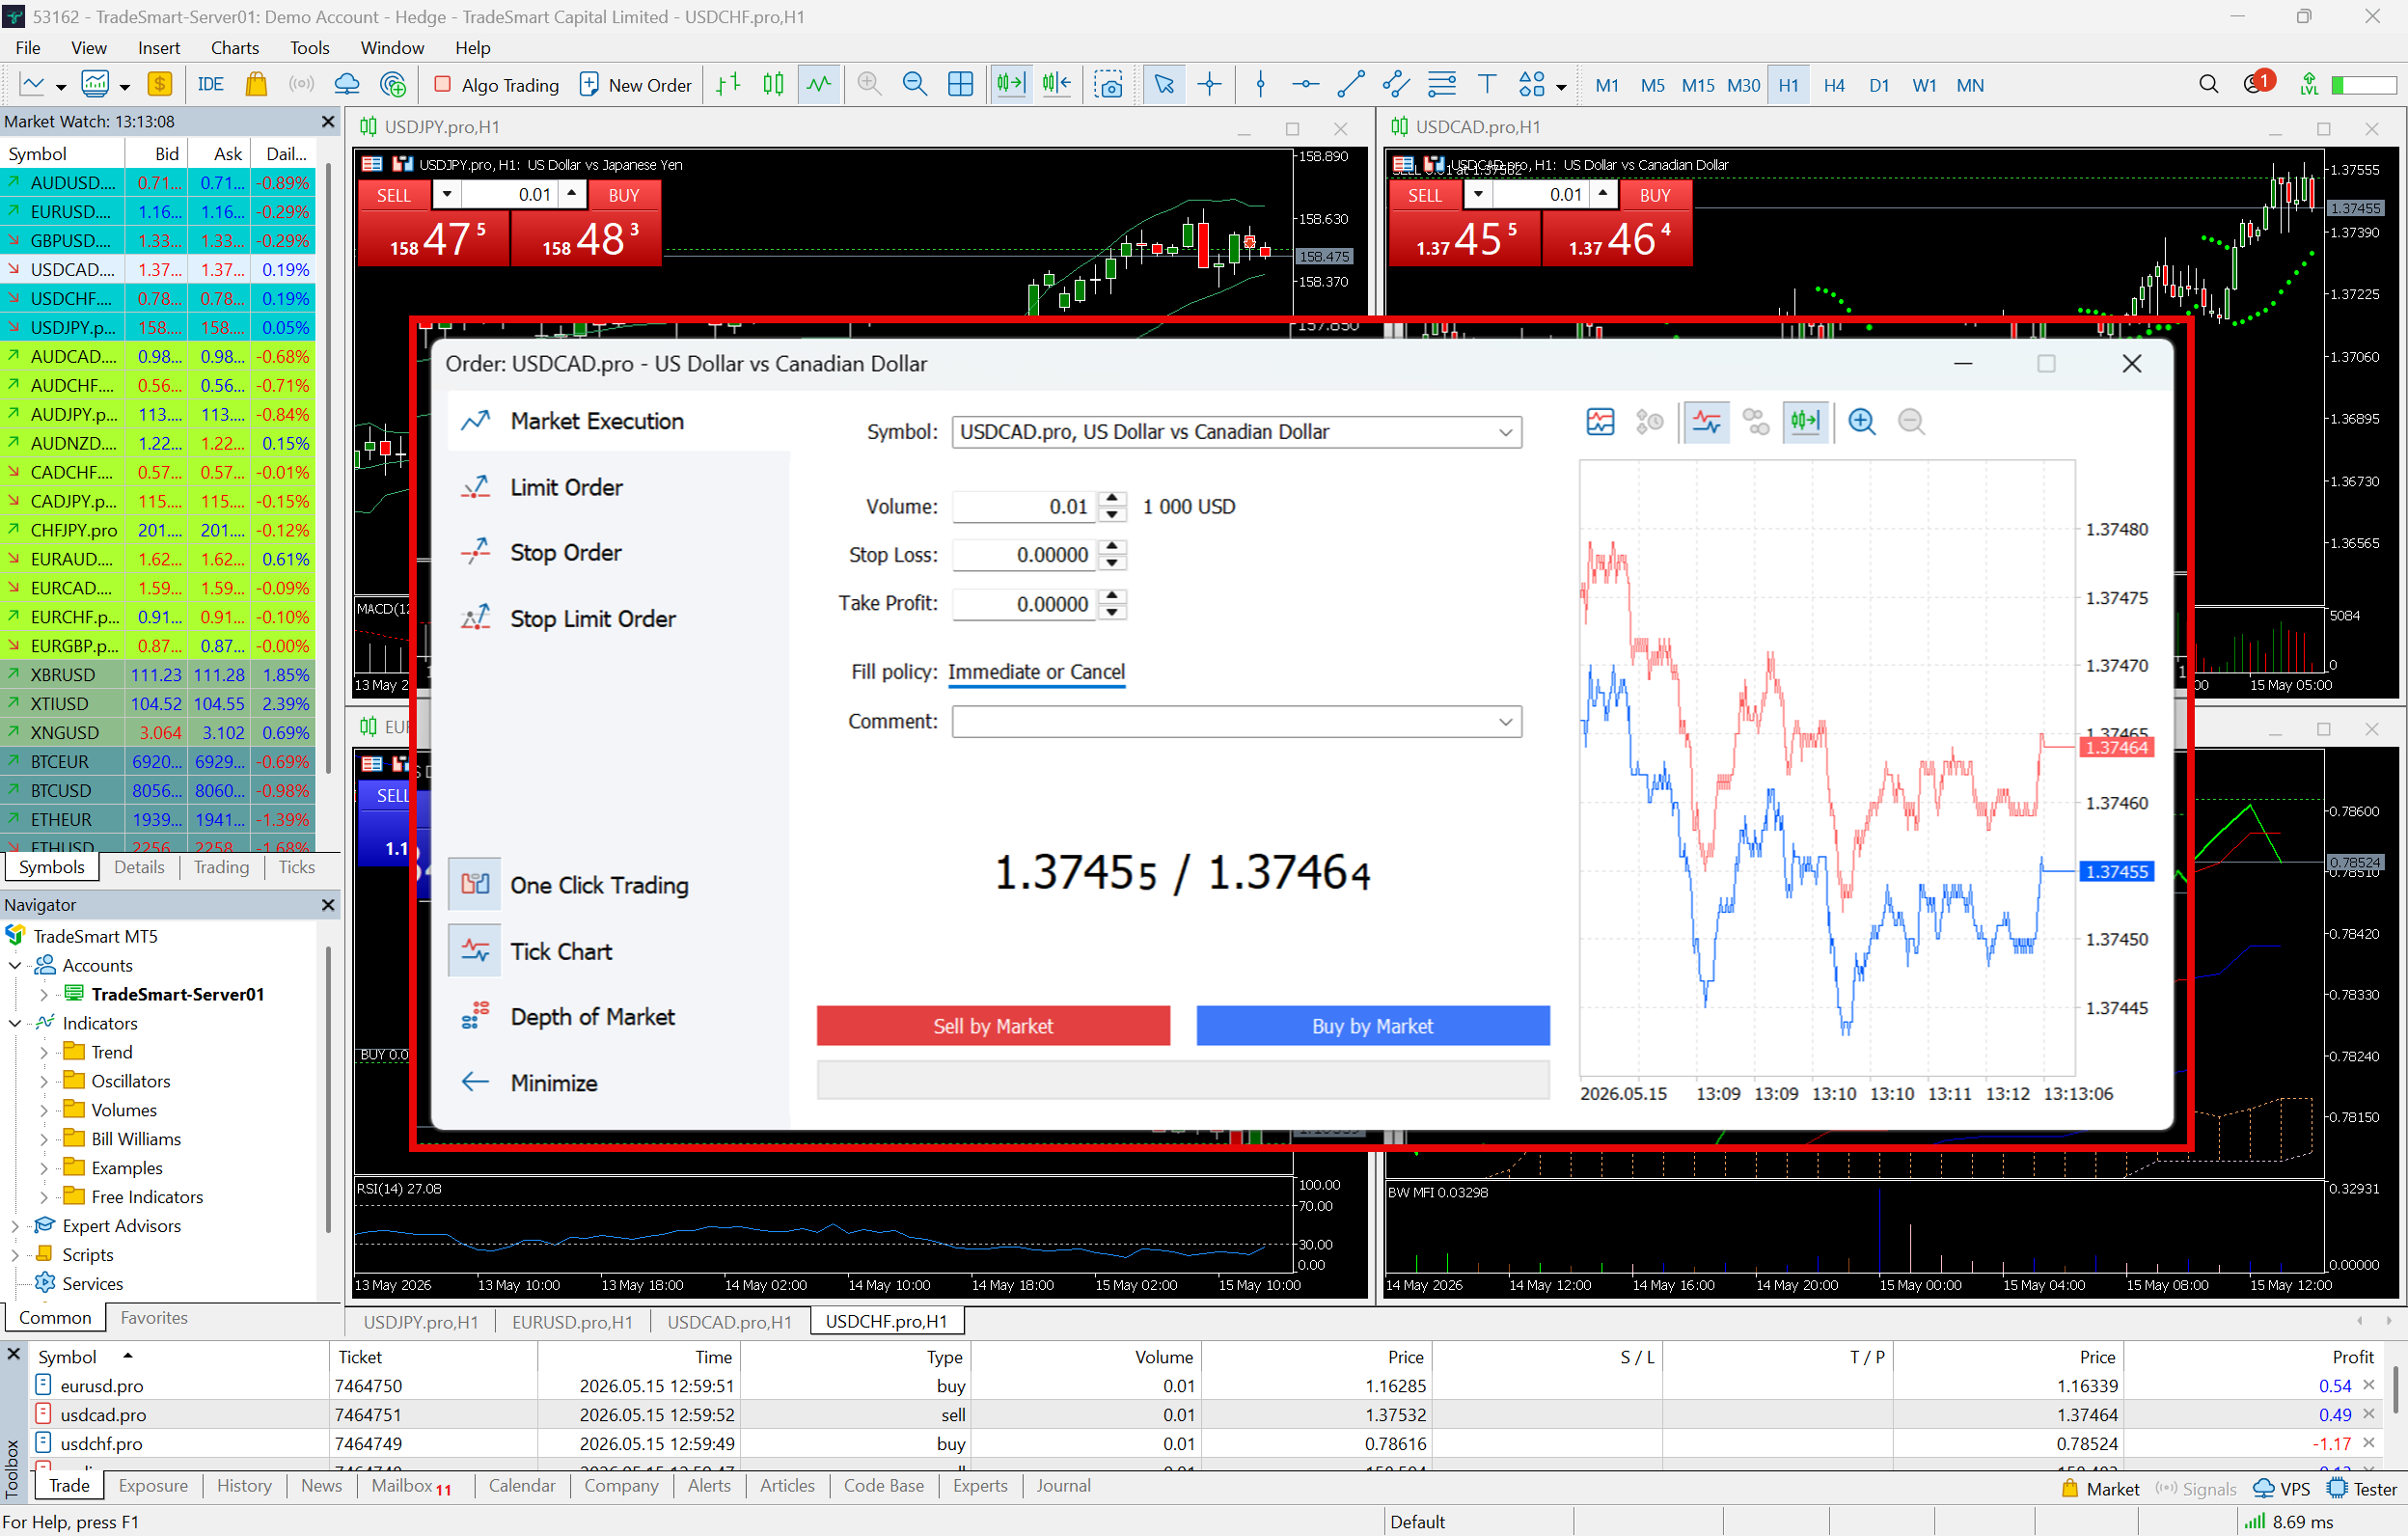Tile windows with the grid layout icon

pyautogui.click(x=960, y=85)
